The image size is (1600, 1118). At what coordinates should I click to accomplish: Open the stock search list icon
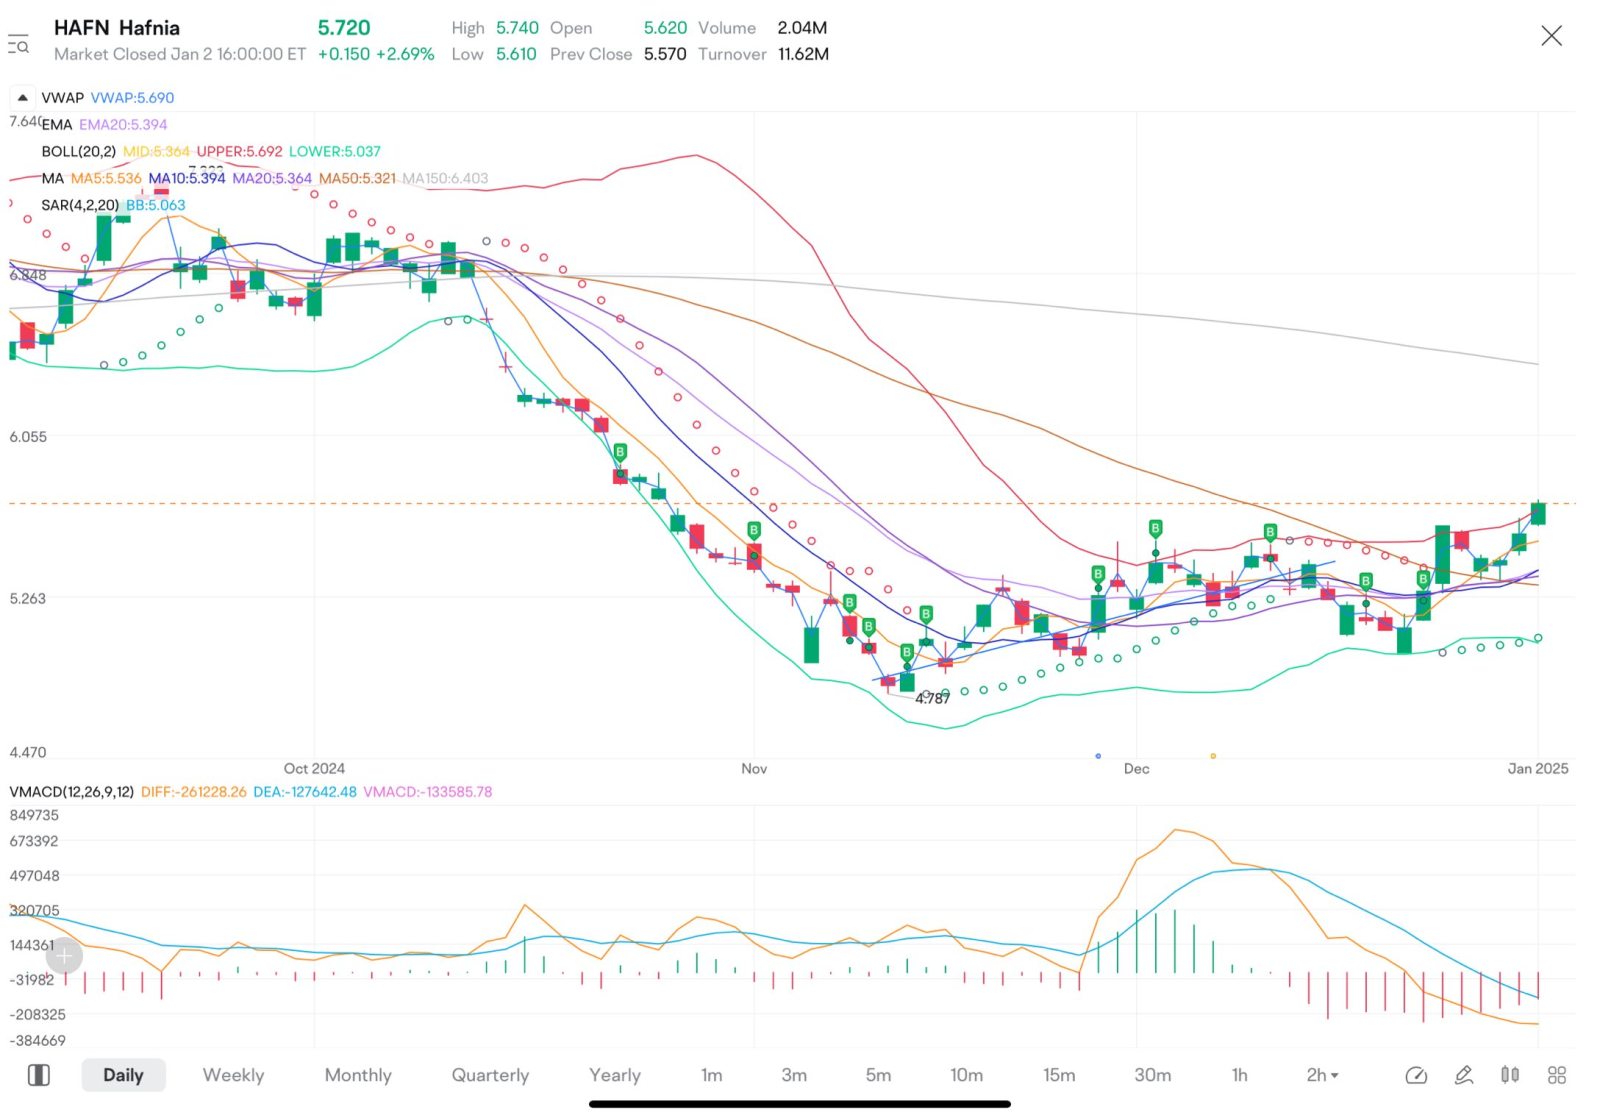(18, 44)
